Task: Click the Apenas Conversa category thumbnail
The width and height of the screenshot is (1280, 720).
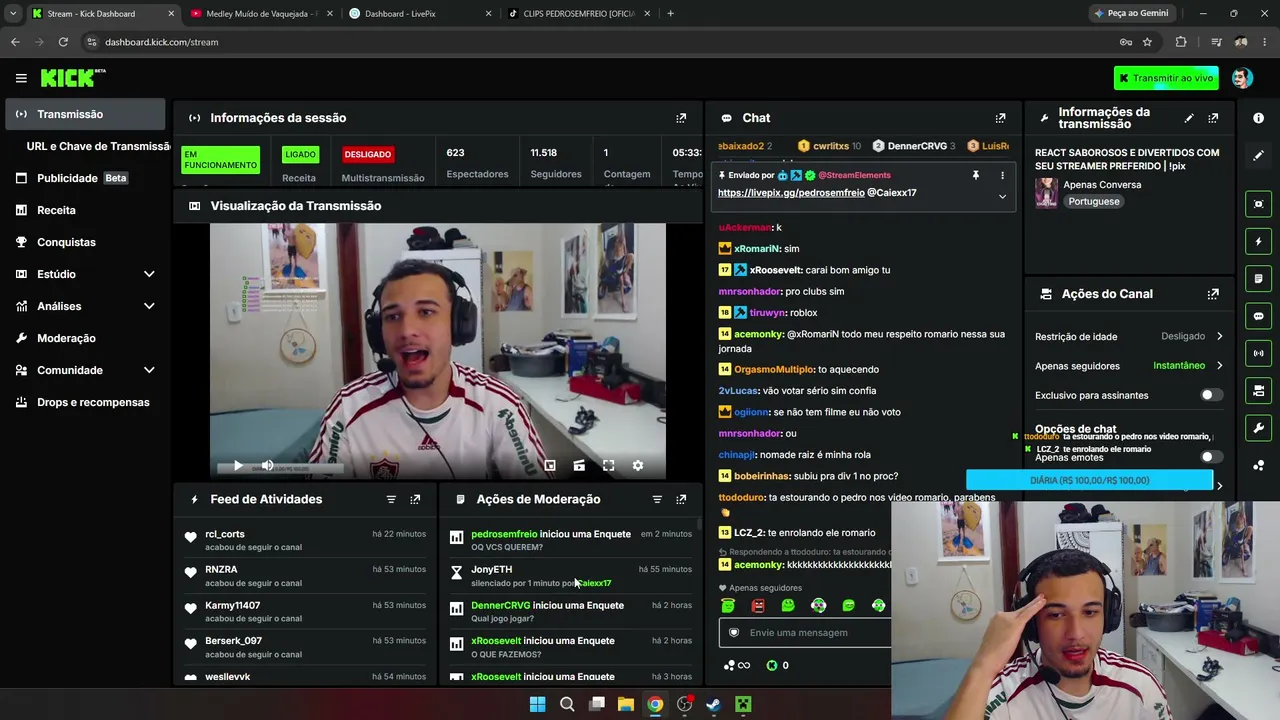Action: (1046, 193)
